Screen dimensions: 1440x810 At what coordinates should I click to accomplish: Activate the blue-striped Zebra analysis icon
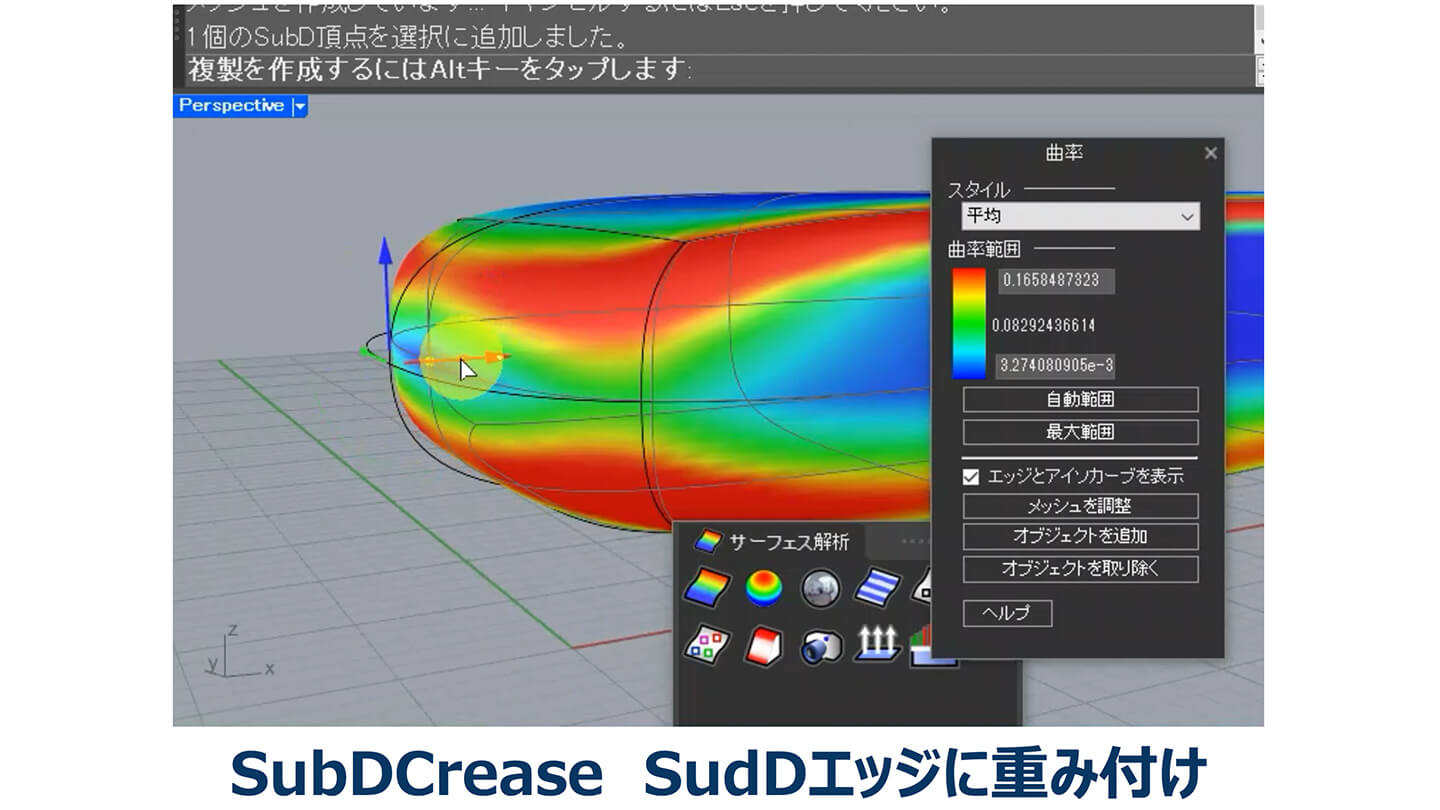tap(877, 588)
